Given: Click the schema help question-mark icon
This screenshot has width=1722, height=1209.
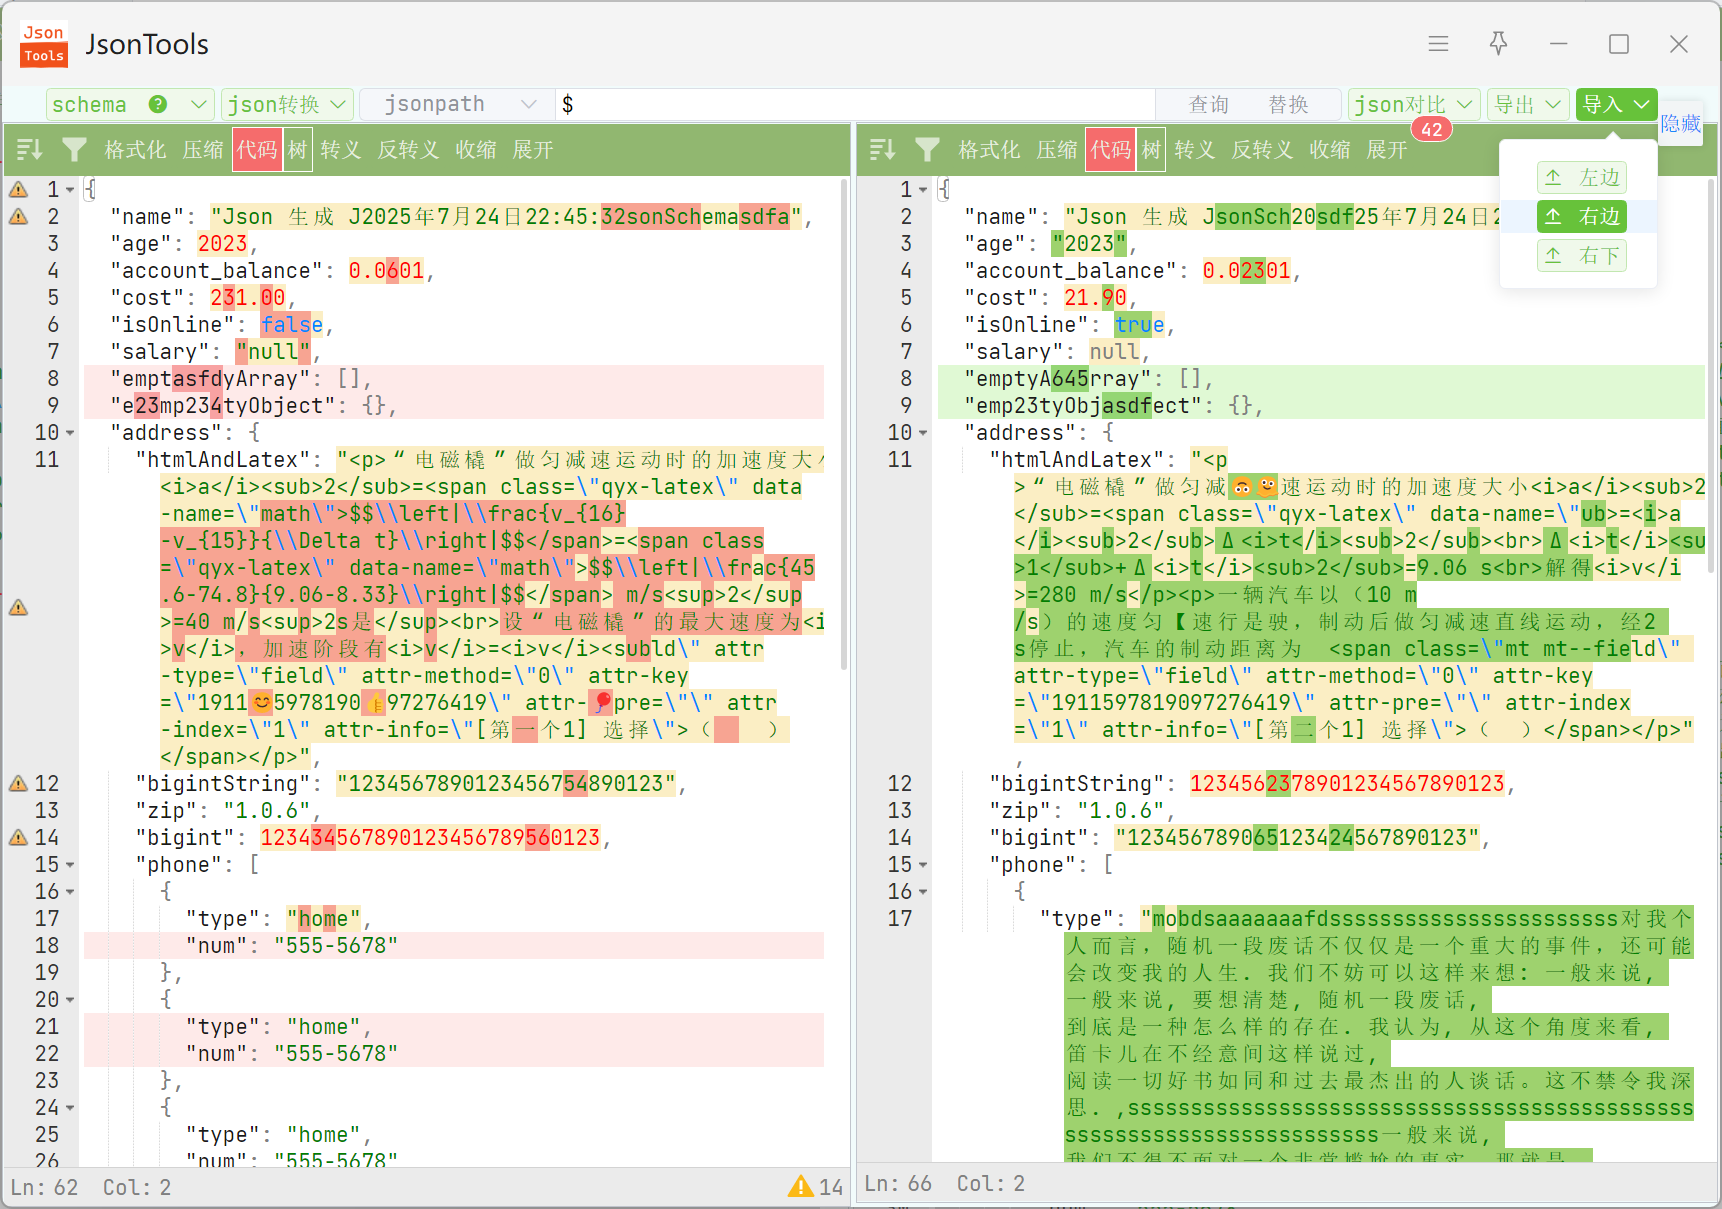Looking at the screenshot, I should (158, 104).
